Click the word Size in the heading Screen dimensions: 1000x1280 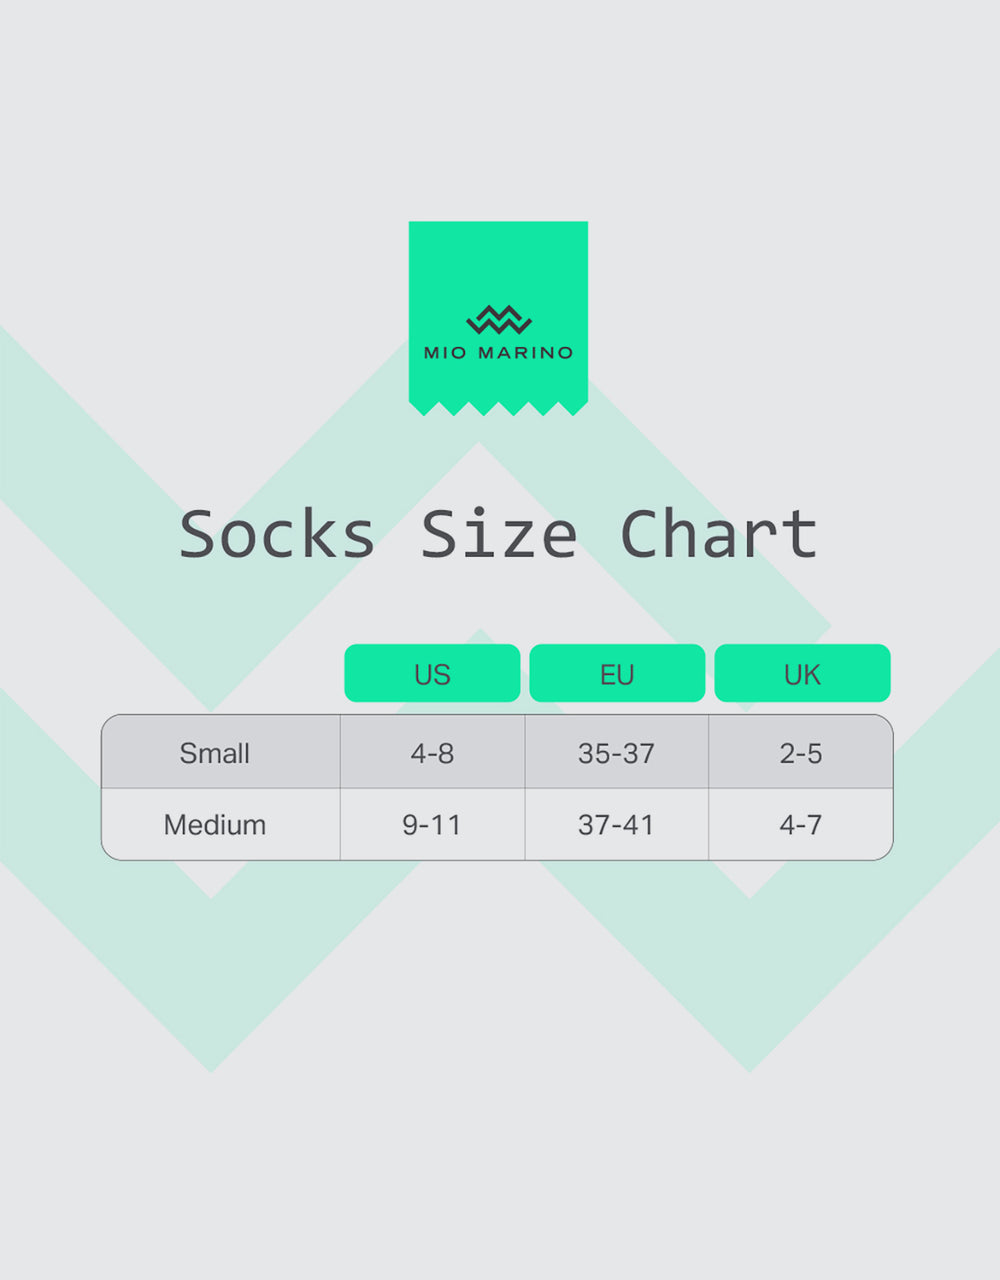click(498, 534)
